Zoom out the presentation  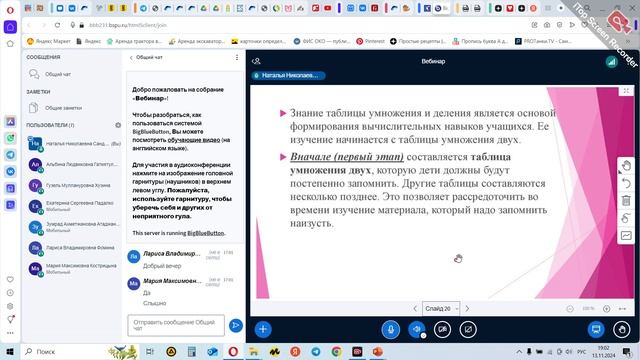coord(570,309)
